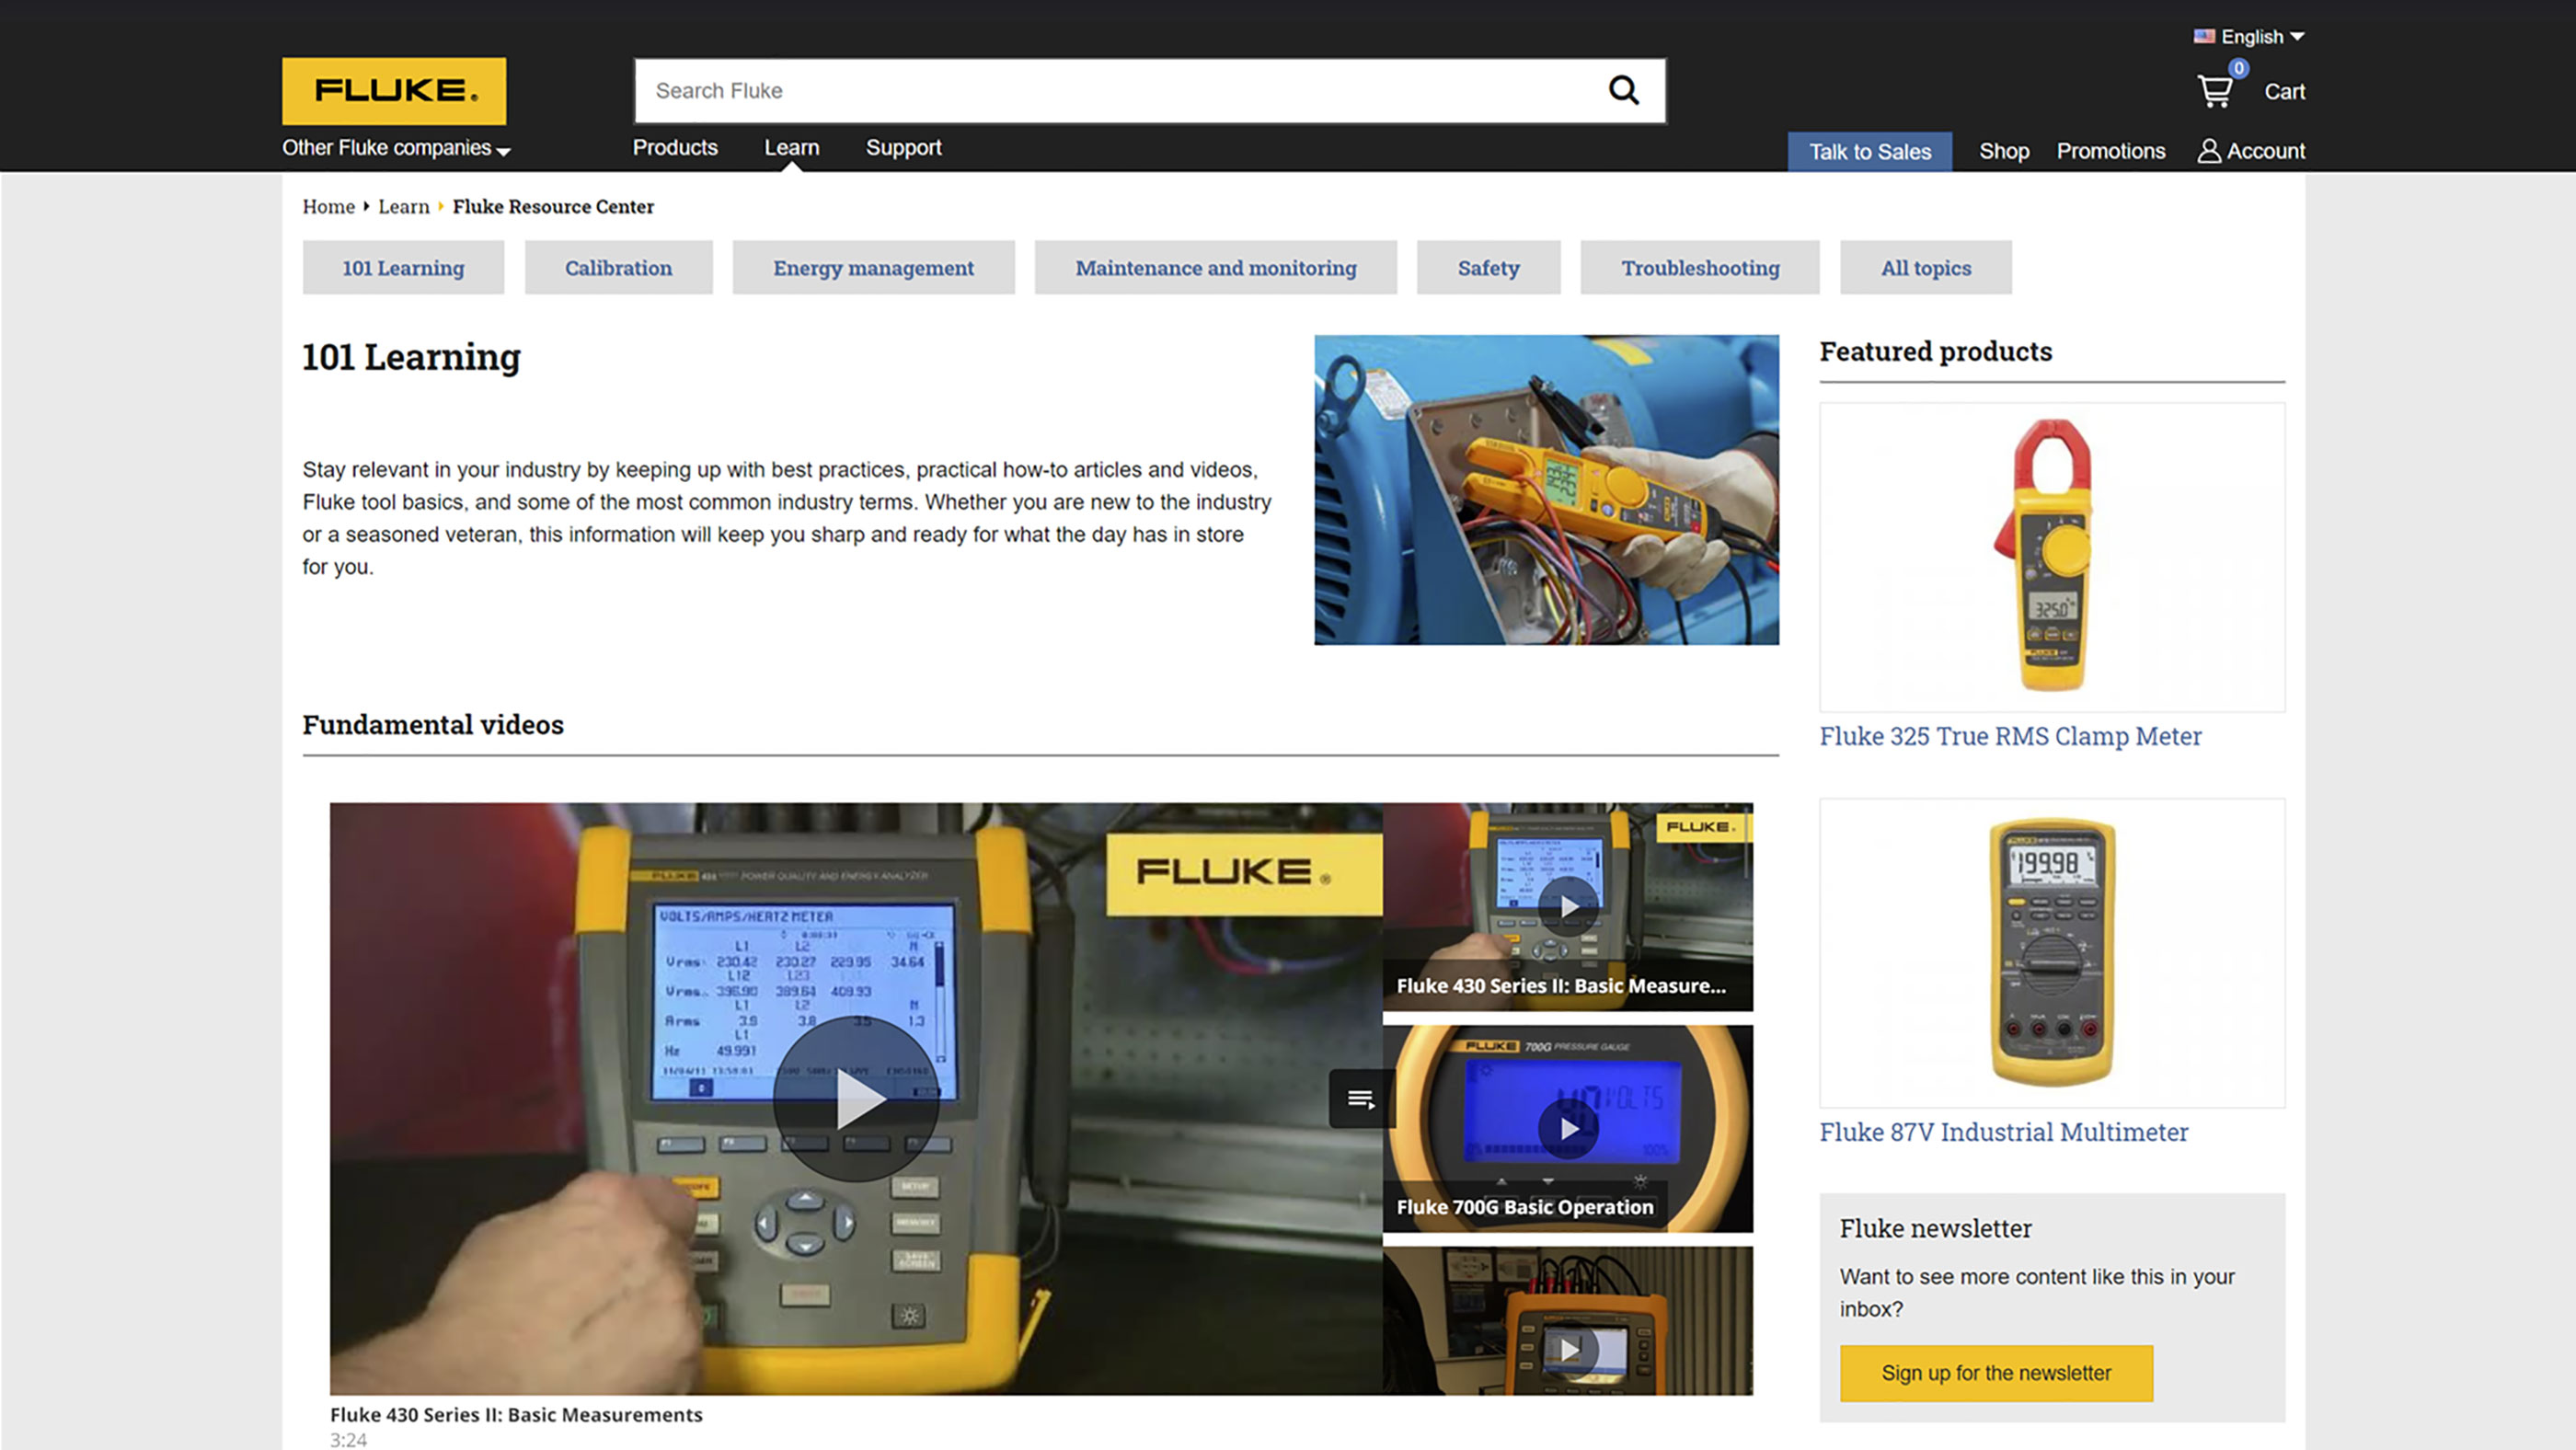Play the main Fluke 430 video
Screen dimensions: 2576x1450
(856, 1099)
